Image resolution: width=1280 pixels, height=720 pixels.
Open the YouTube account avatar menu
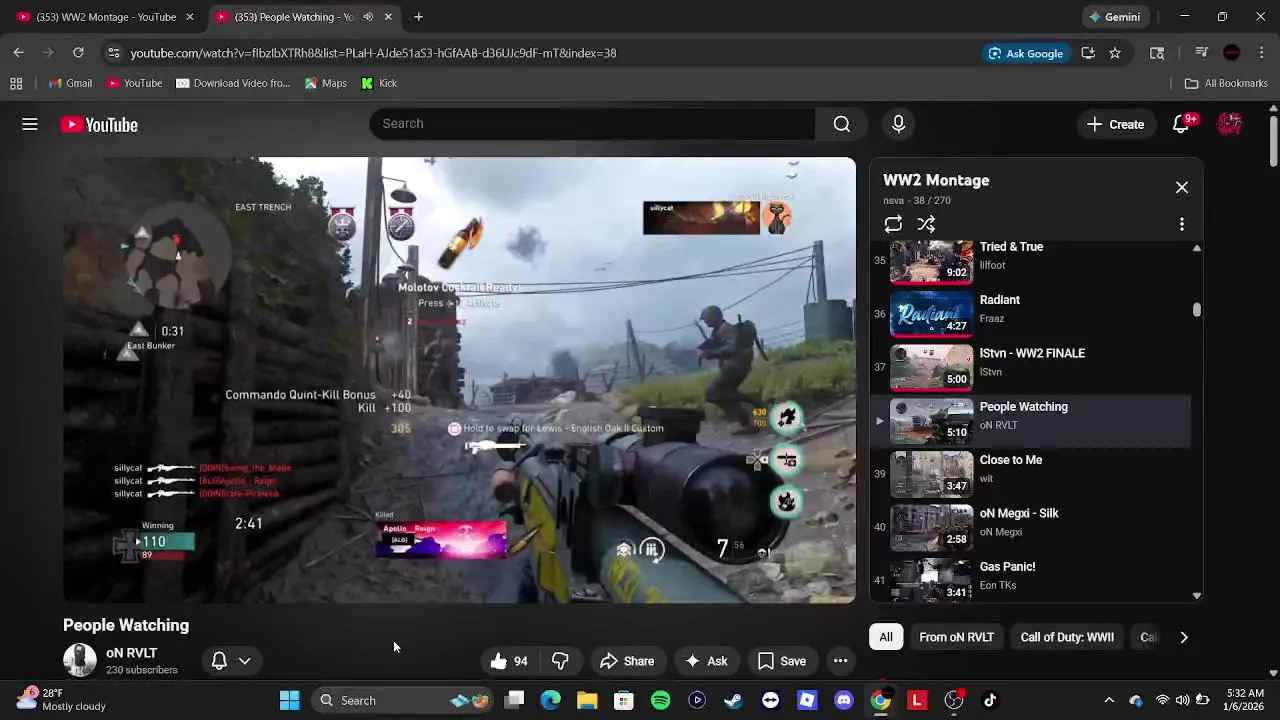[x=1229, y=124]
